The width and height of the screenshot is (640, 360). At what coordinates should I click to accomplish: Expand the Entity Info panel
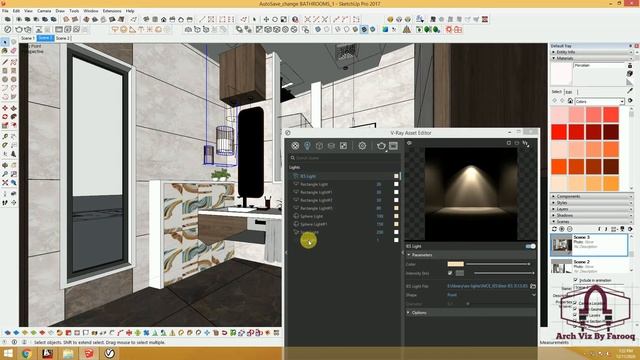click(591, 52)
